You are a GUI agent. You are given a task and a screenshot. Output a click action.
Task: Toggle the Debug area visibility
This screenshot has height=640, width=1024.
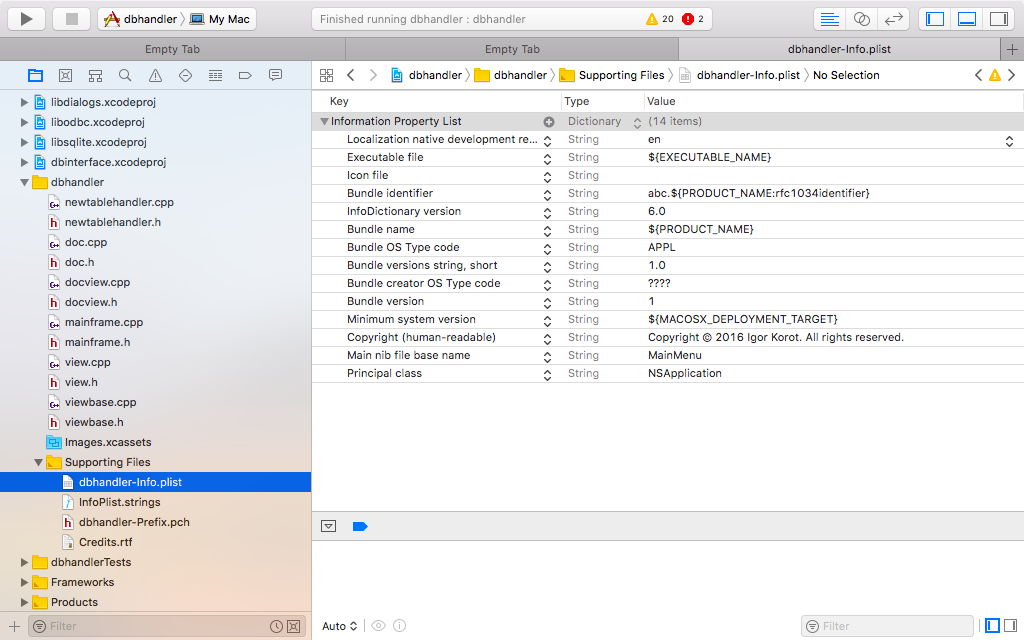coord(967,19)
